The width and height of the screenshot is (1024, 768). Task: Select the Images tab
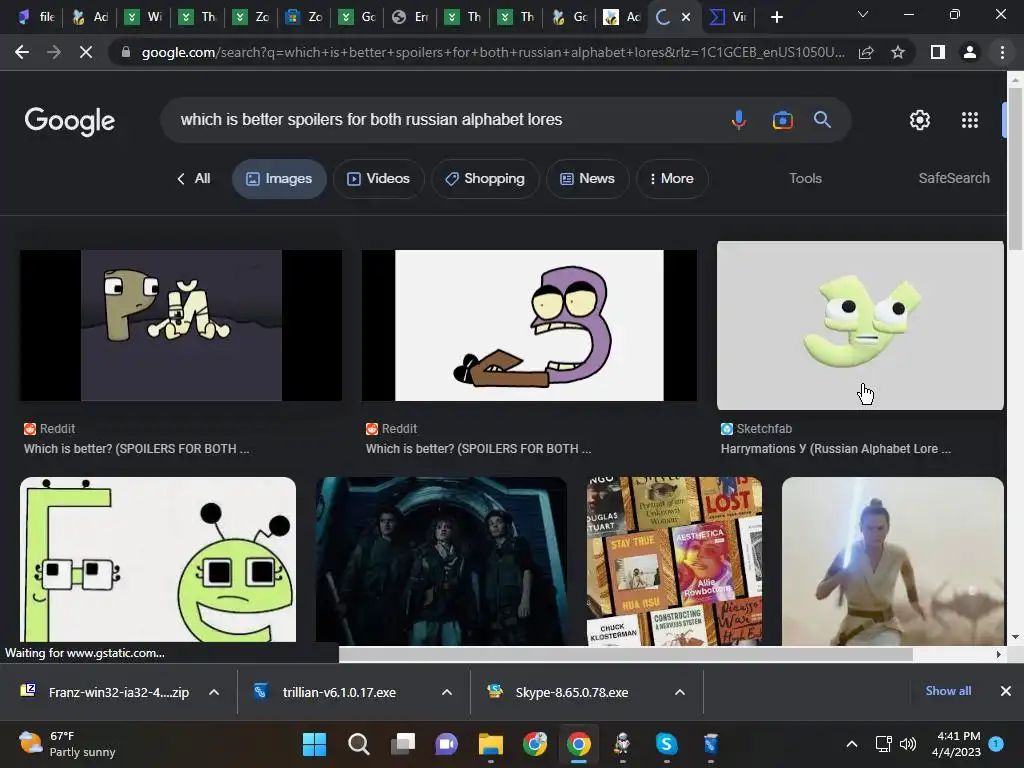[x=280, y=179]
